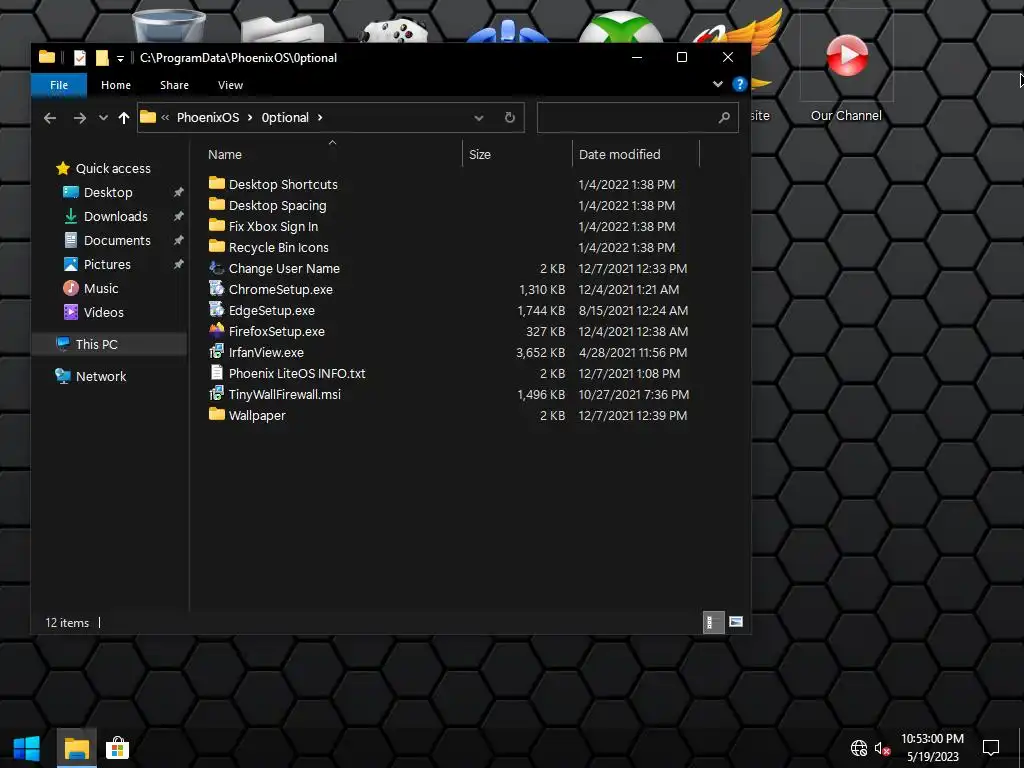Viewport: 1024px width, 768px height.
Task: Select FirefoxSetup.exe installer icon
Action: coord(217,330)
